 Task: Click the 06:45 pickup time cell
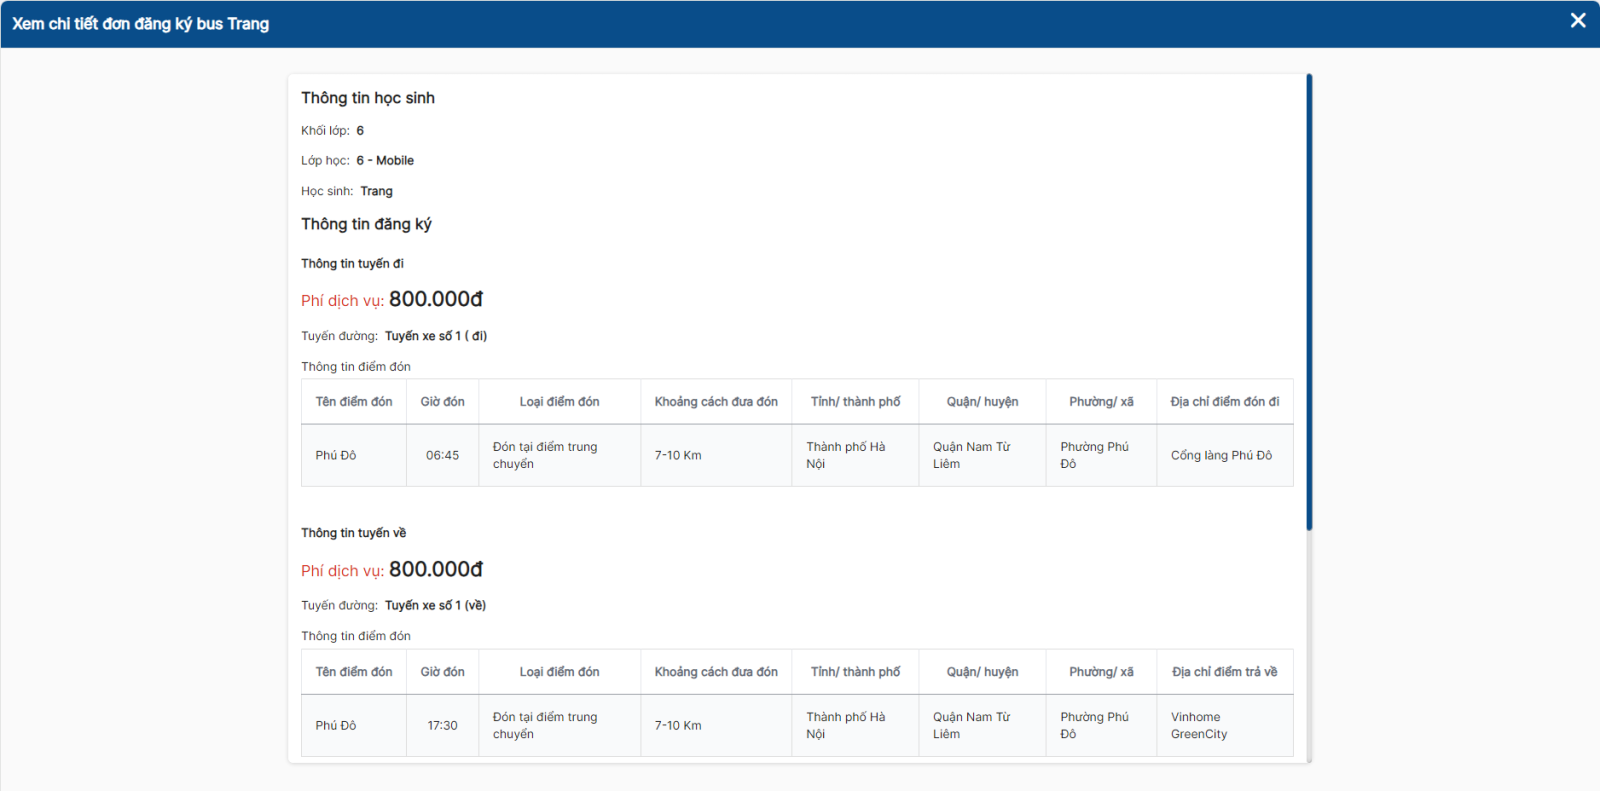tap(442, 456)
